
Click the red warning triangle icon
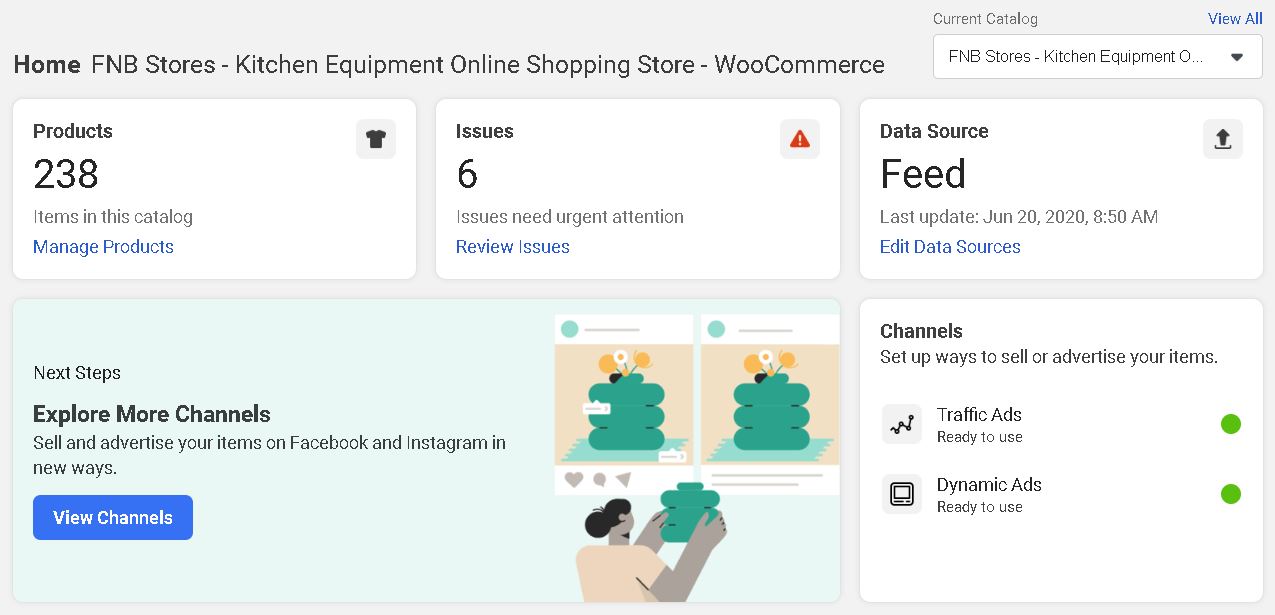click(800, 139)
